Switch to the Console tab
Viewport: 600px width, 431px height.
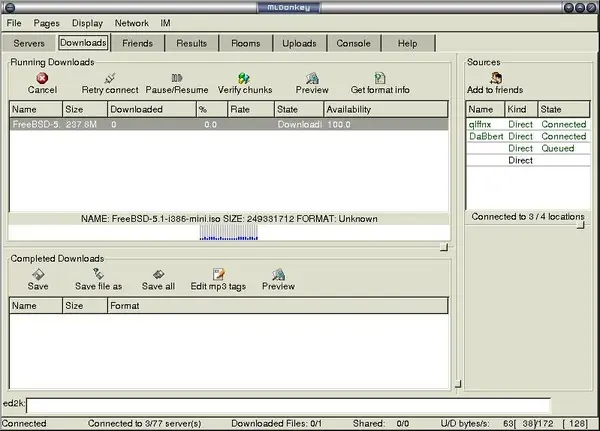[353, 44]
